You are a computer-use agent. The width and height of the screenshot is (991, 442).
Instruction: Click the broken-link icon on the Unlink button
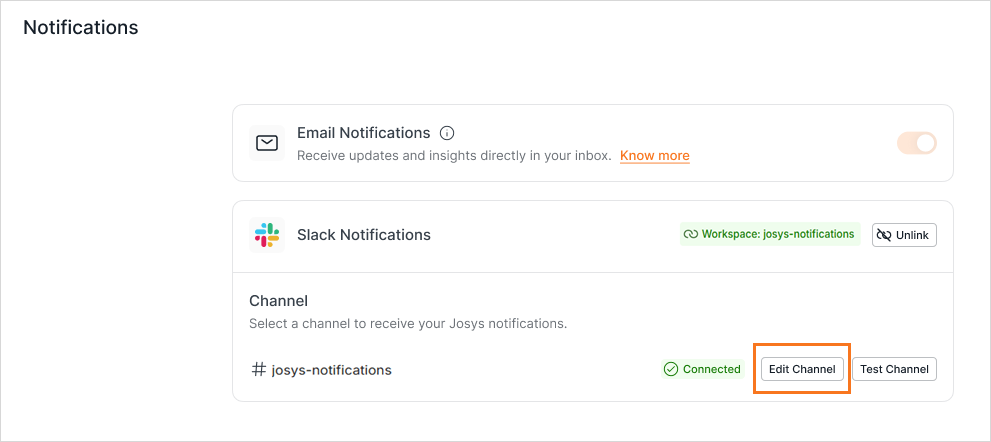coord(884,235)
